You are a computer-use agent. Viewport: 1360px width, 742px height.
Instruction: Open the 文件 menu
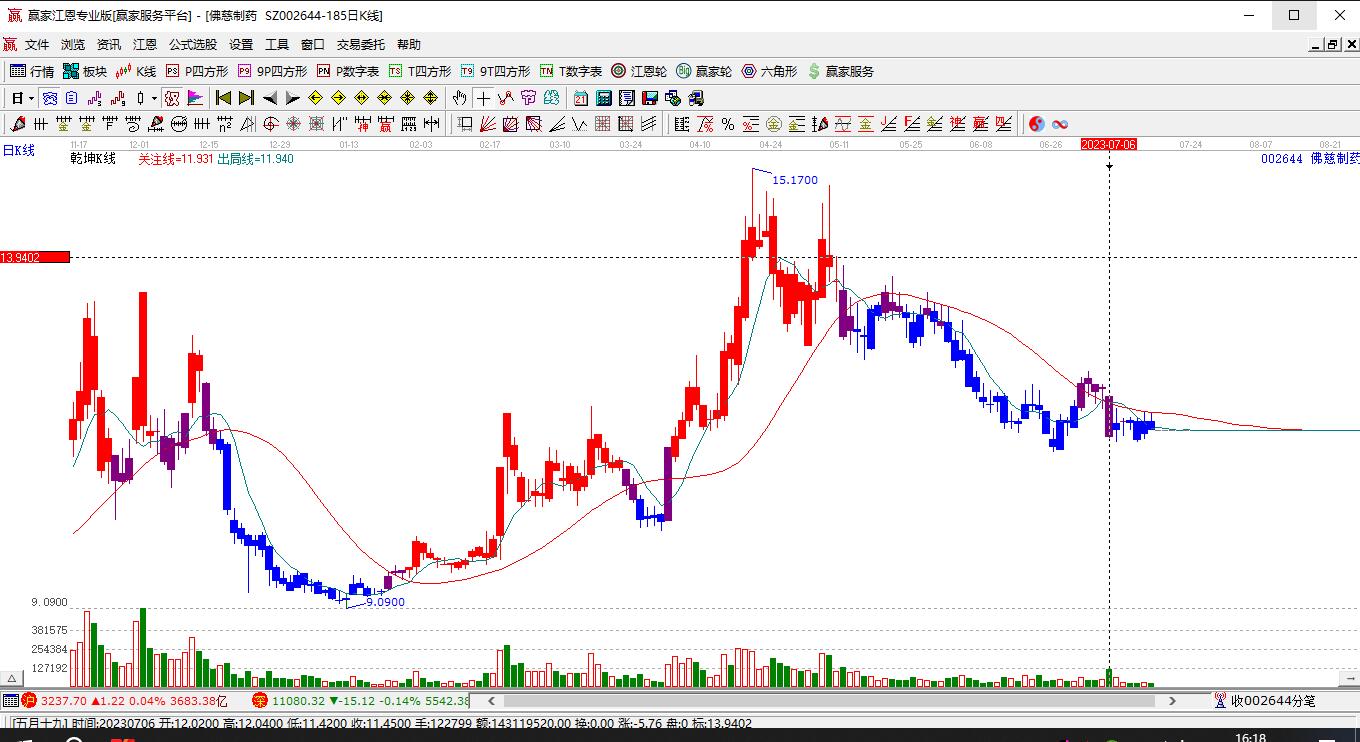click(x=37, y=44)
